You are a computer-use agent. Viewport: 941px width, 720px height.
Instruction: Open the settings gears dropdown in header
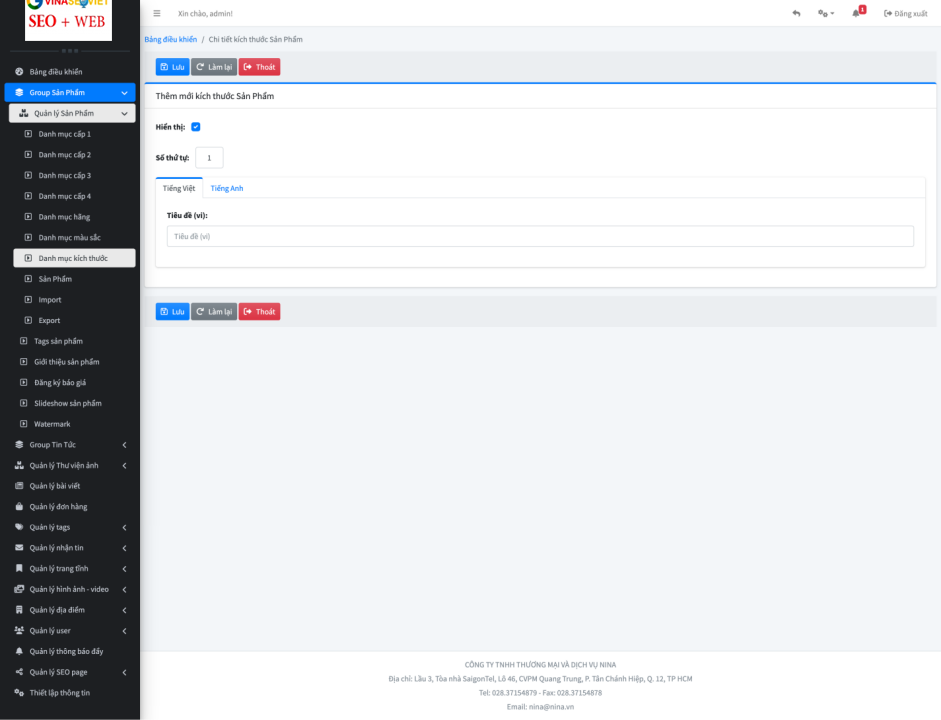tap(826, 13)
